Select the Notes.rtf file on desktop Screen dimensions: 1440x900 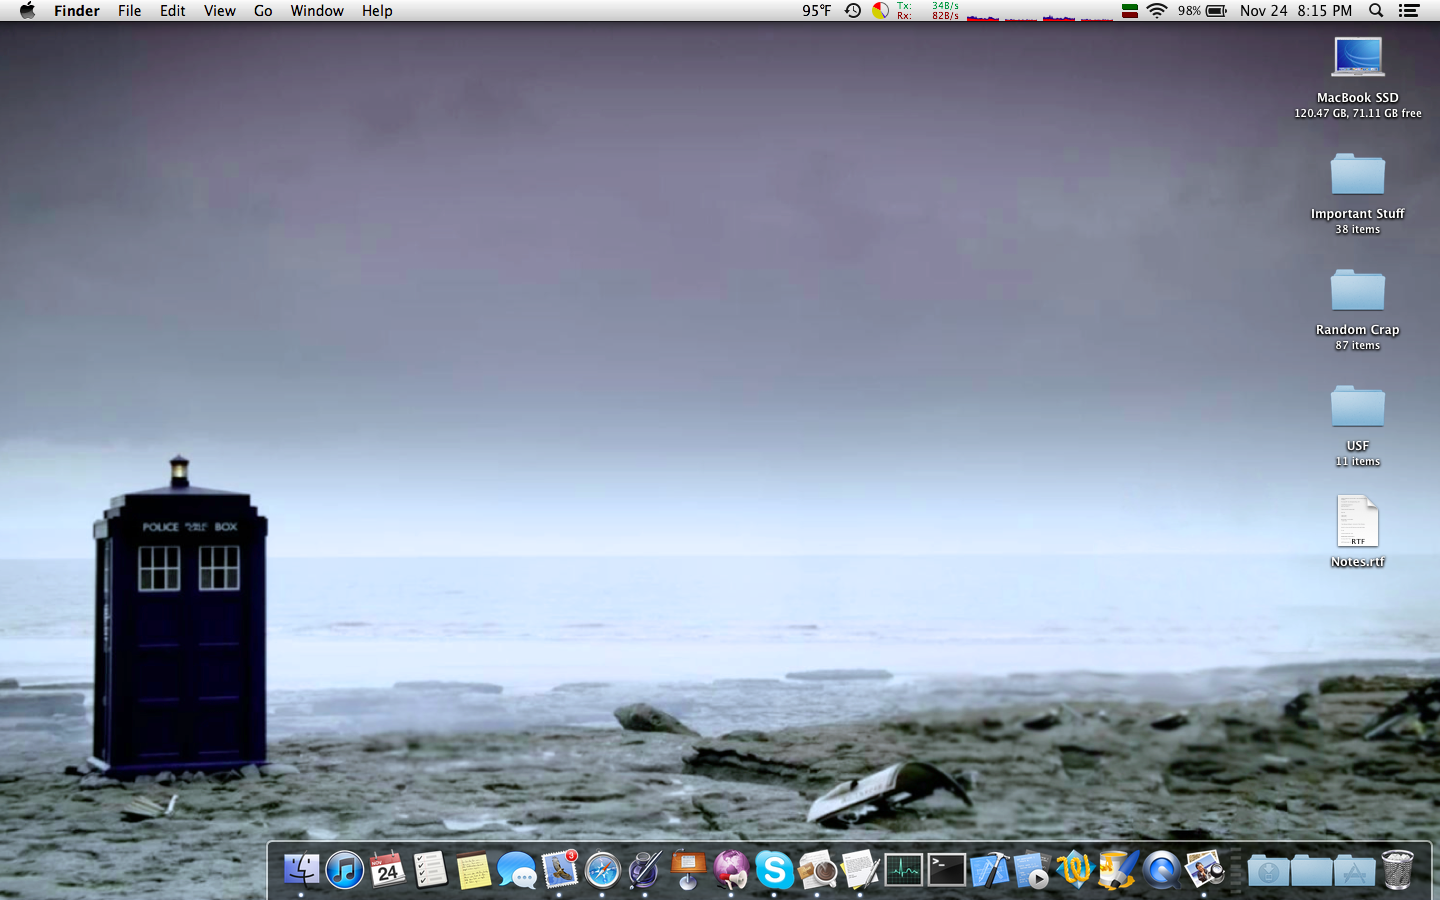[1358, 521]
